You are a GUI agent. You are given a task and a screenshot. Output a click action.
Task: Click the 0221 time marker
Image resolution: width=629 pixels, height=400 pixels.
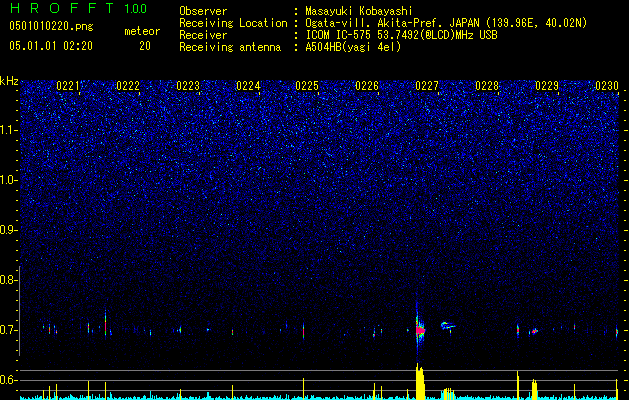[x=68, y=86]
